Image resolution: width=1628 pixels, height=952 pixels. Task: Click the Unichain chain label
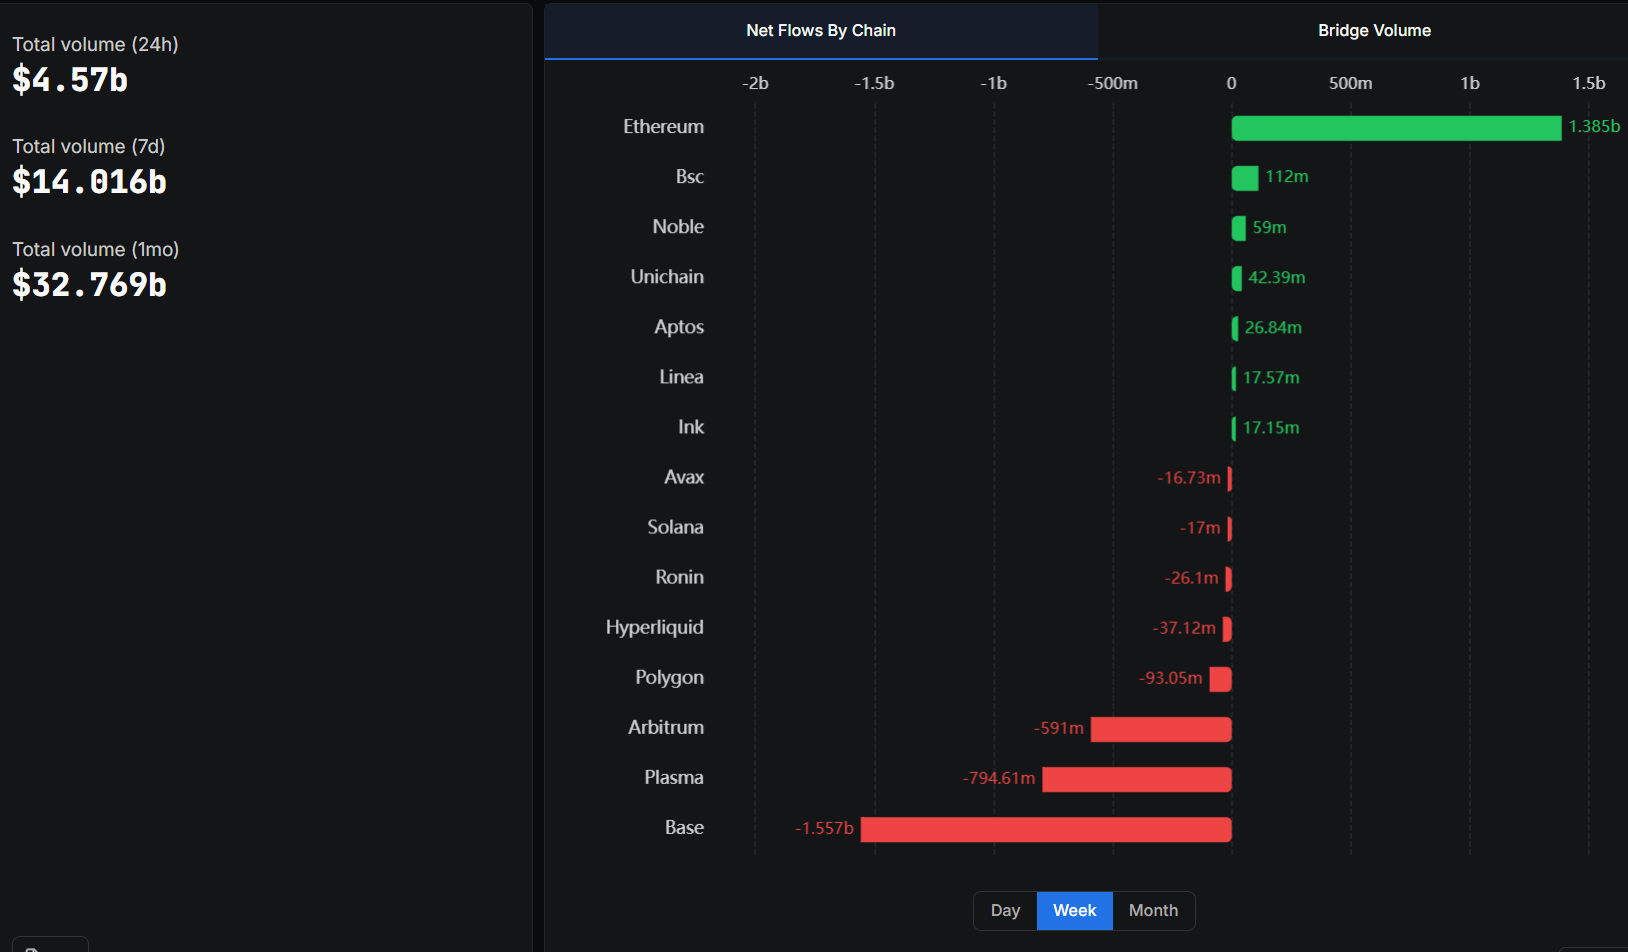[666, 277]
